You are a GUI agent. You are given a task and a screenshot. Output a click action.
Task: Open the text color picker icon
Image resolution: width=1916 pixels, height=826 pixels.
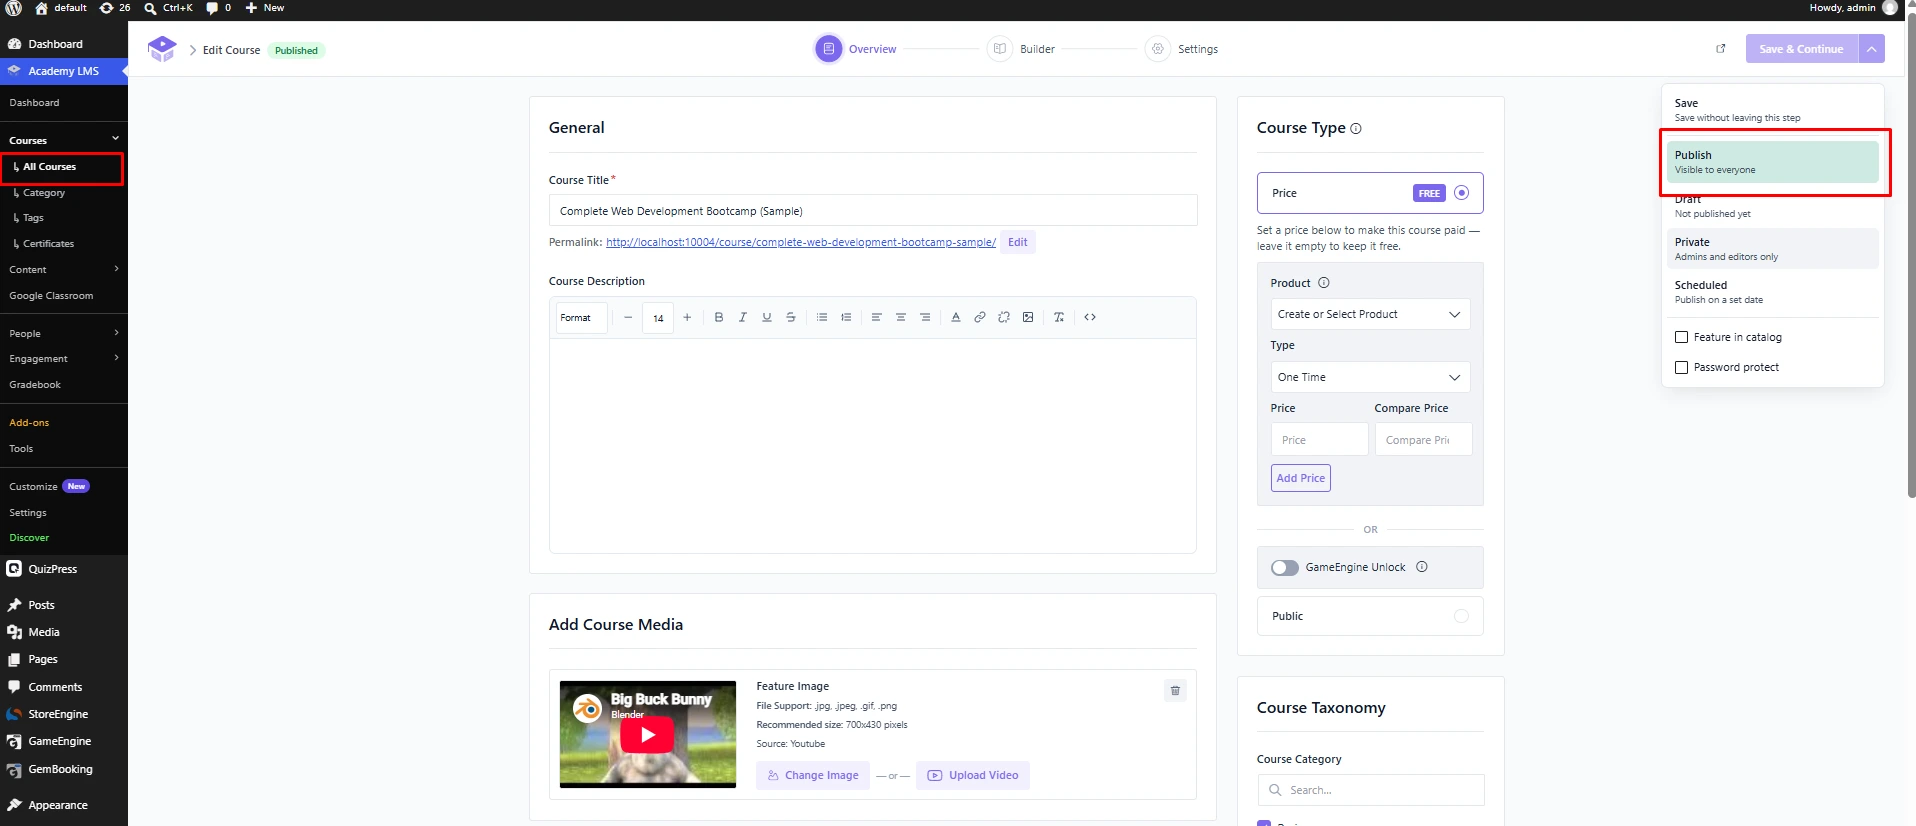tap(956, 317)
